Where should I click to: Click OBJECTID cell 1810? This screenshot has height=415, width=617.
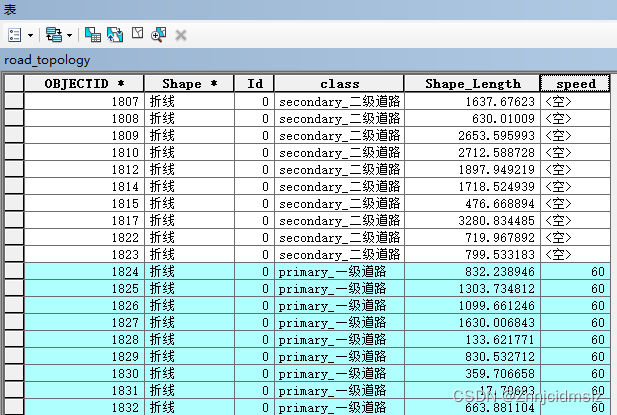pos(84,152)
